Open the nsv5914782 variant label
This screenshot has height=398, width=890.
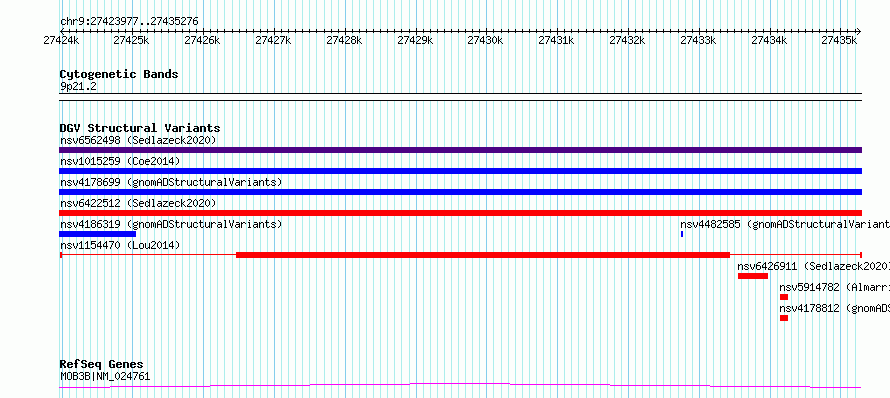coord(834,287)
